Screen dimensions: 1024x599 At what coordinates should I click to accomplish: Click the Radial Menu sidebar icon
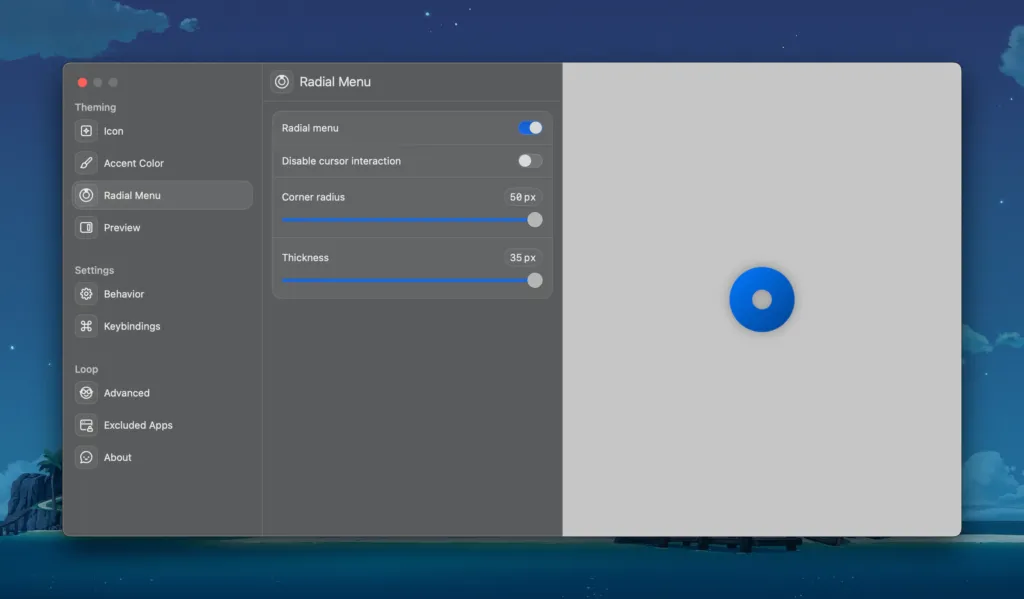click(x=86, y=195)
